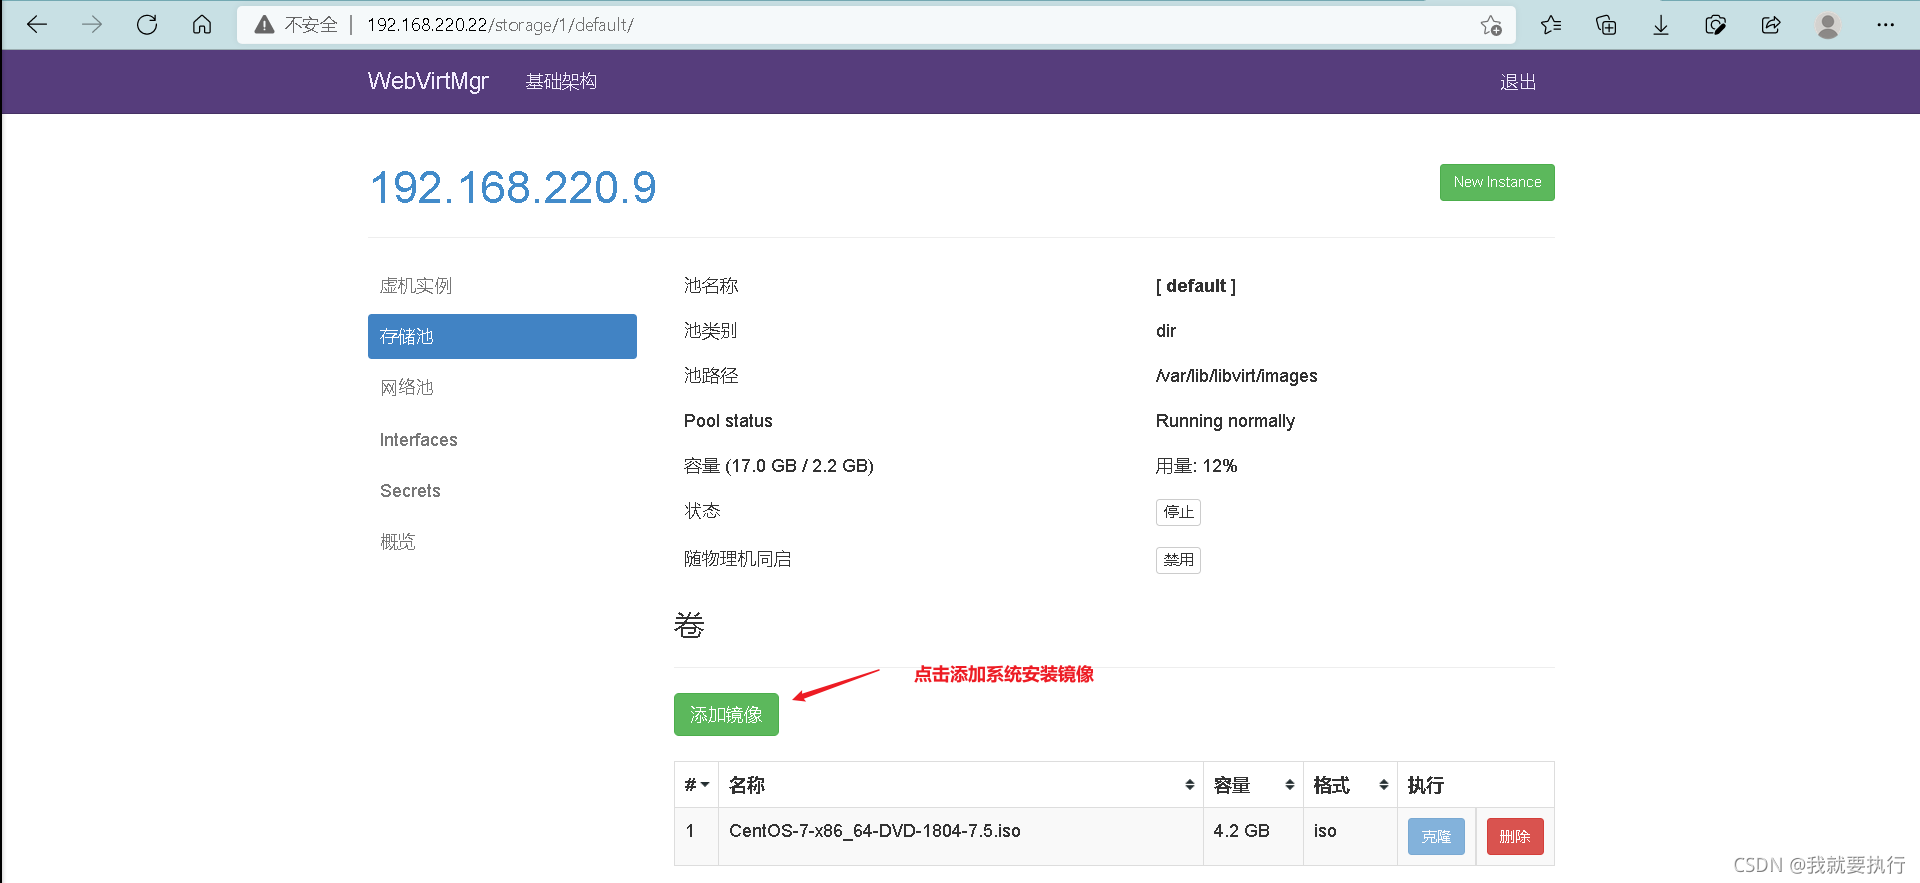Screen dimensions: 1920x883
Task: Open the browser home page icon
Action: click(202, 25)
